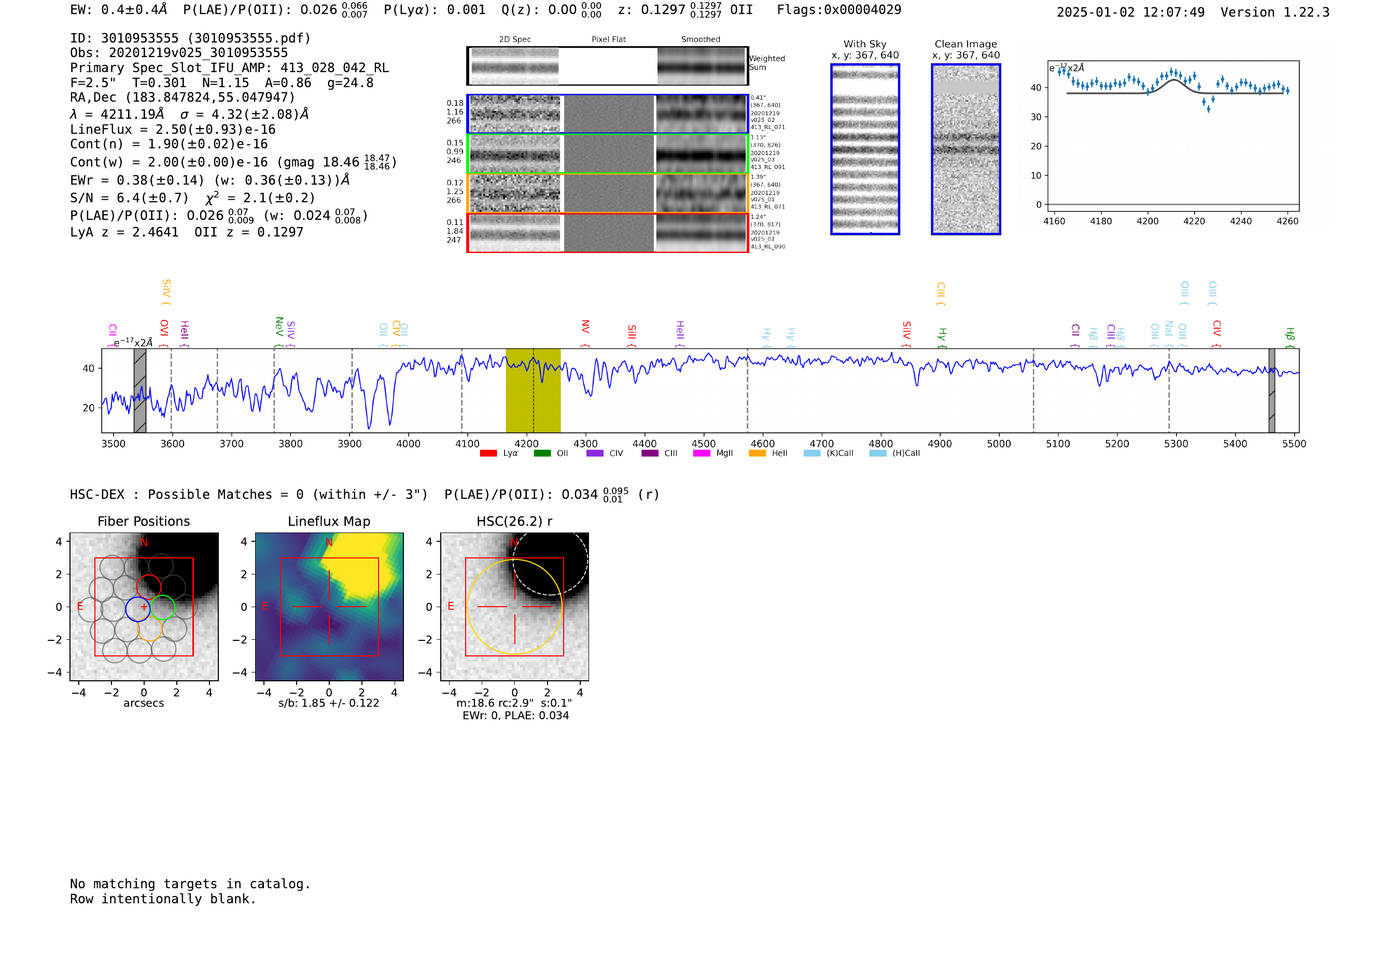Click the (K)CaII legend swatch
Viewport: 1400px width, 953px height.
click(x=812, y=454)
